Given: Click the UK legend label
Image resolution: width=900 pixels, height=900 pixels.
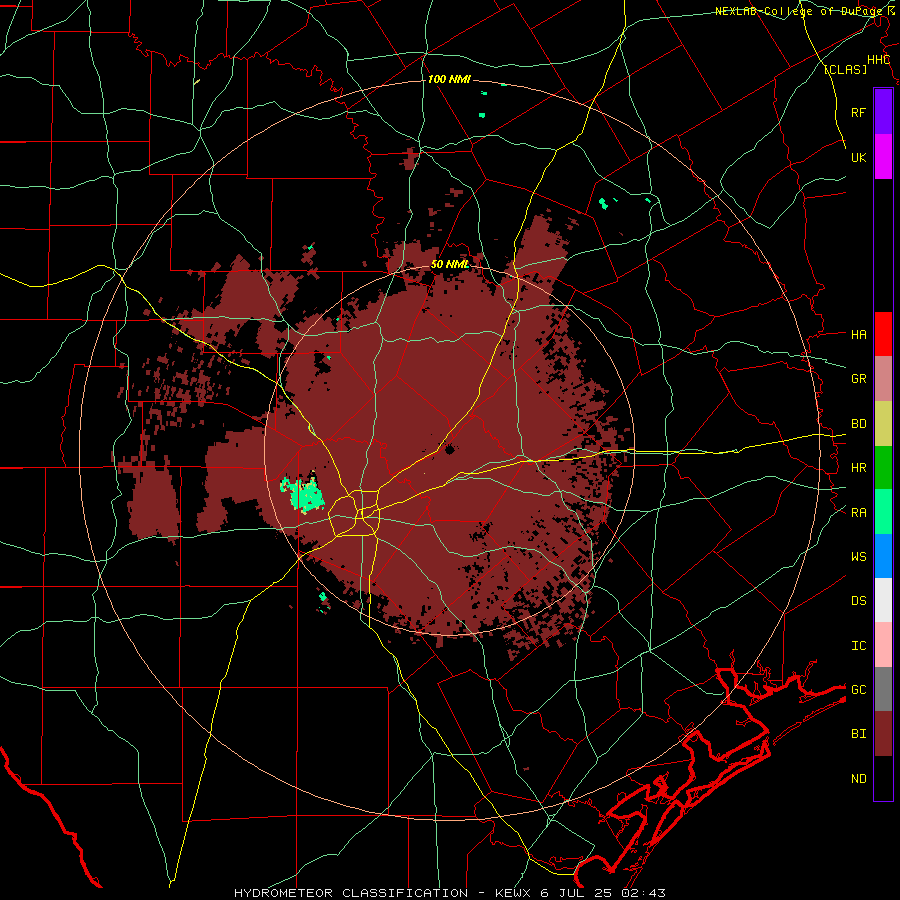Looking at the screenshot, I should coord(858,157).
